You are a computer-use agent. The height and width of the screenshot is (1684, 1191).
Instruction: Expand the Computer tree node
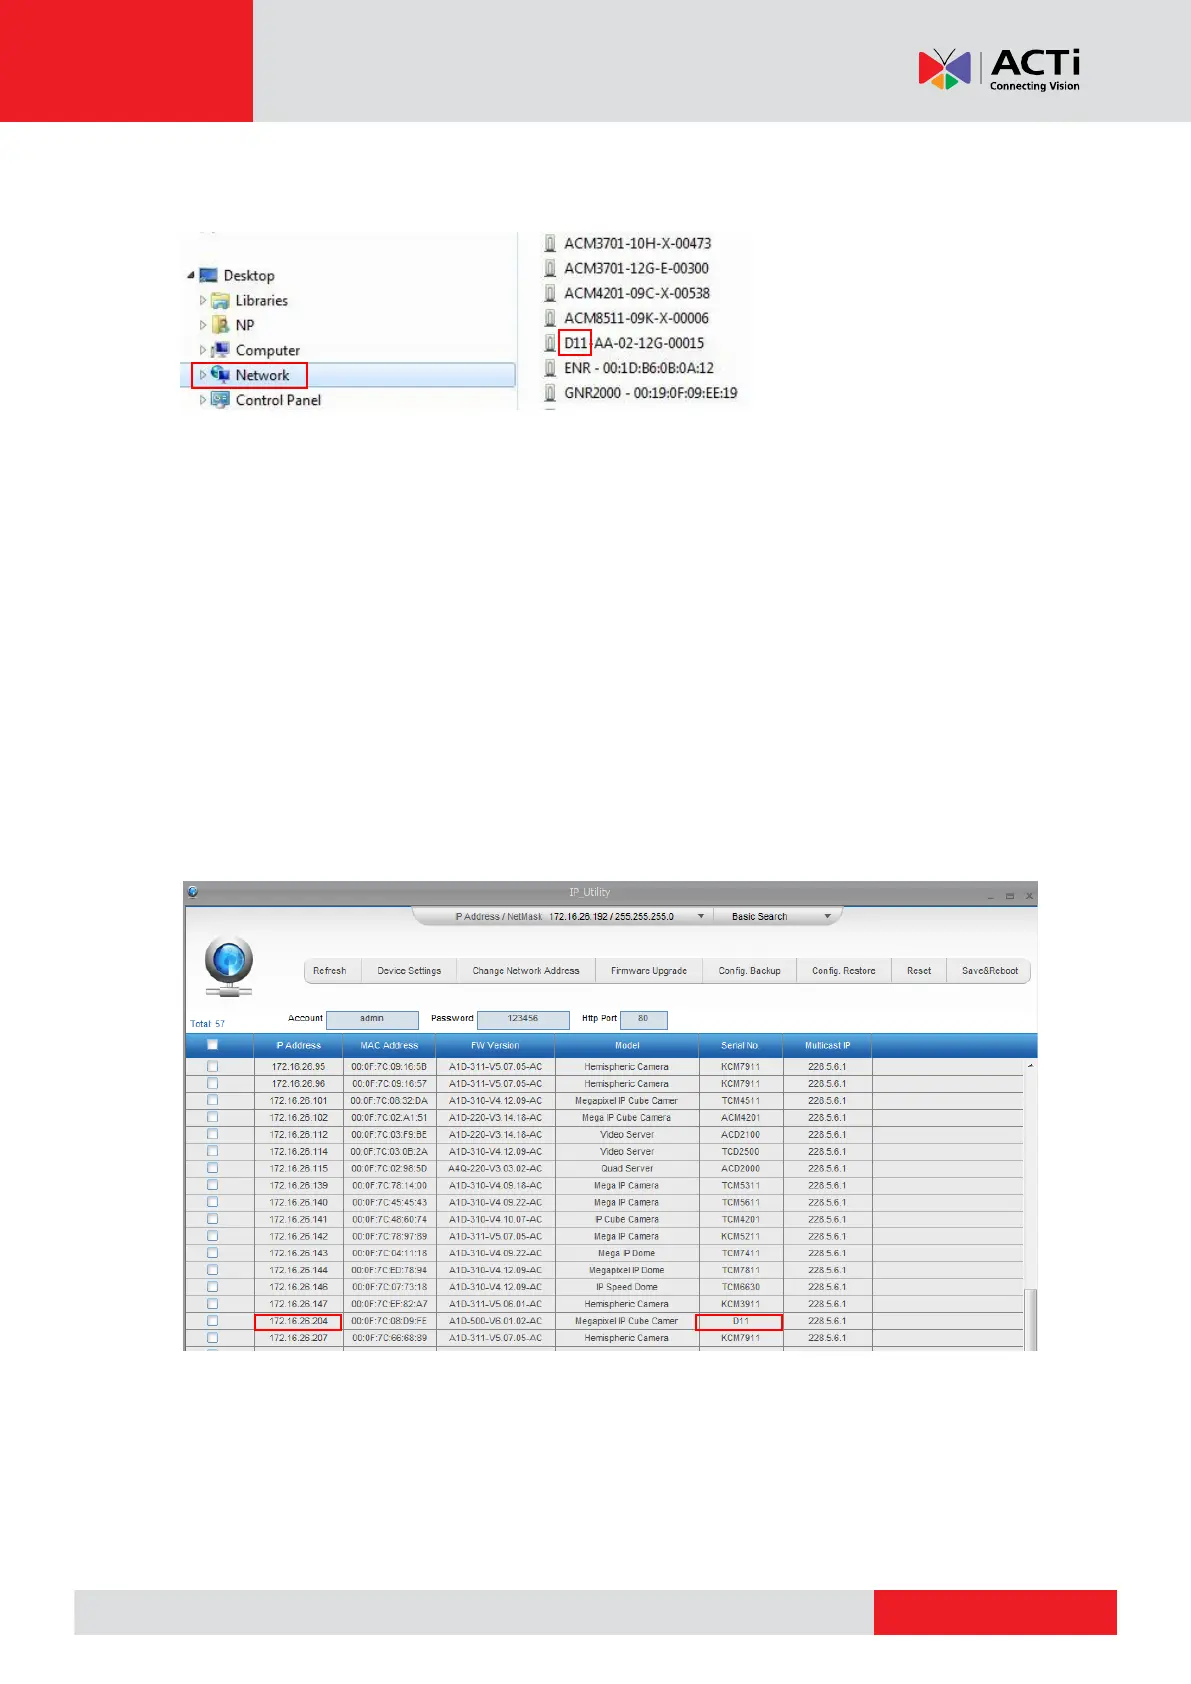point(203,350)
